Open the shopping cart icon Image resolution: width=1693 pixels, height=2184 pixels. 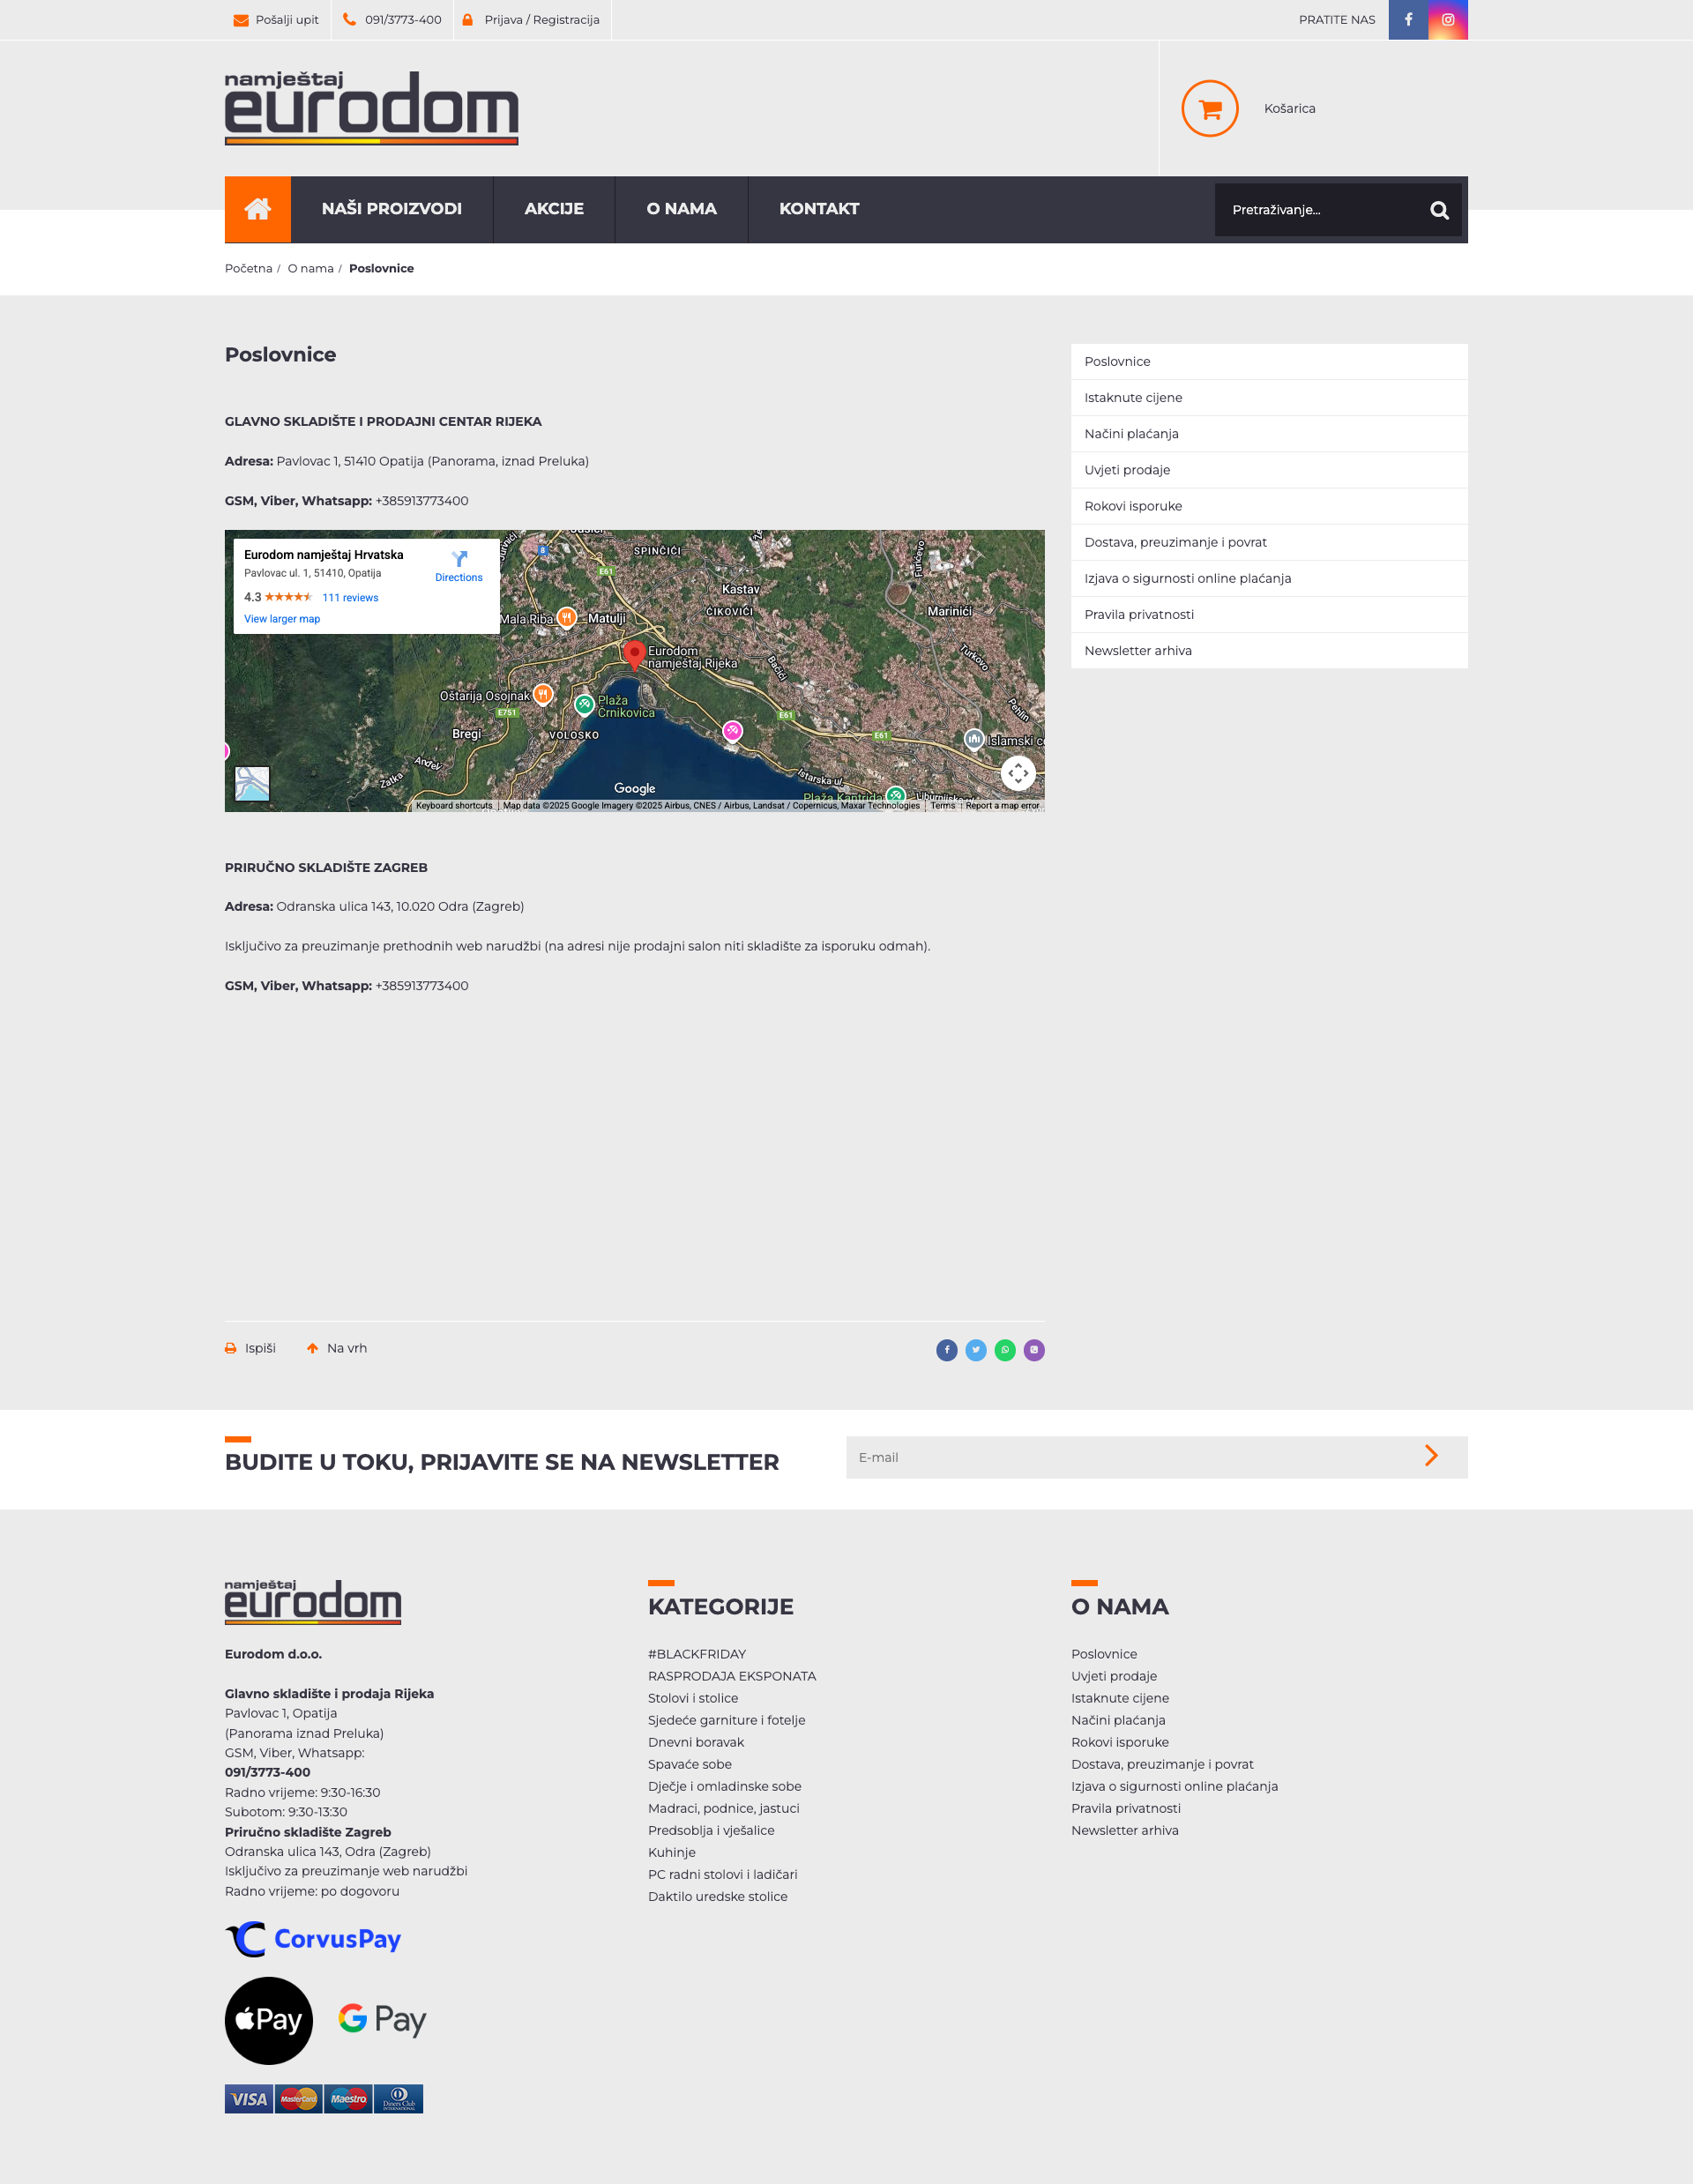point(1209,109)
